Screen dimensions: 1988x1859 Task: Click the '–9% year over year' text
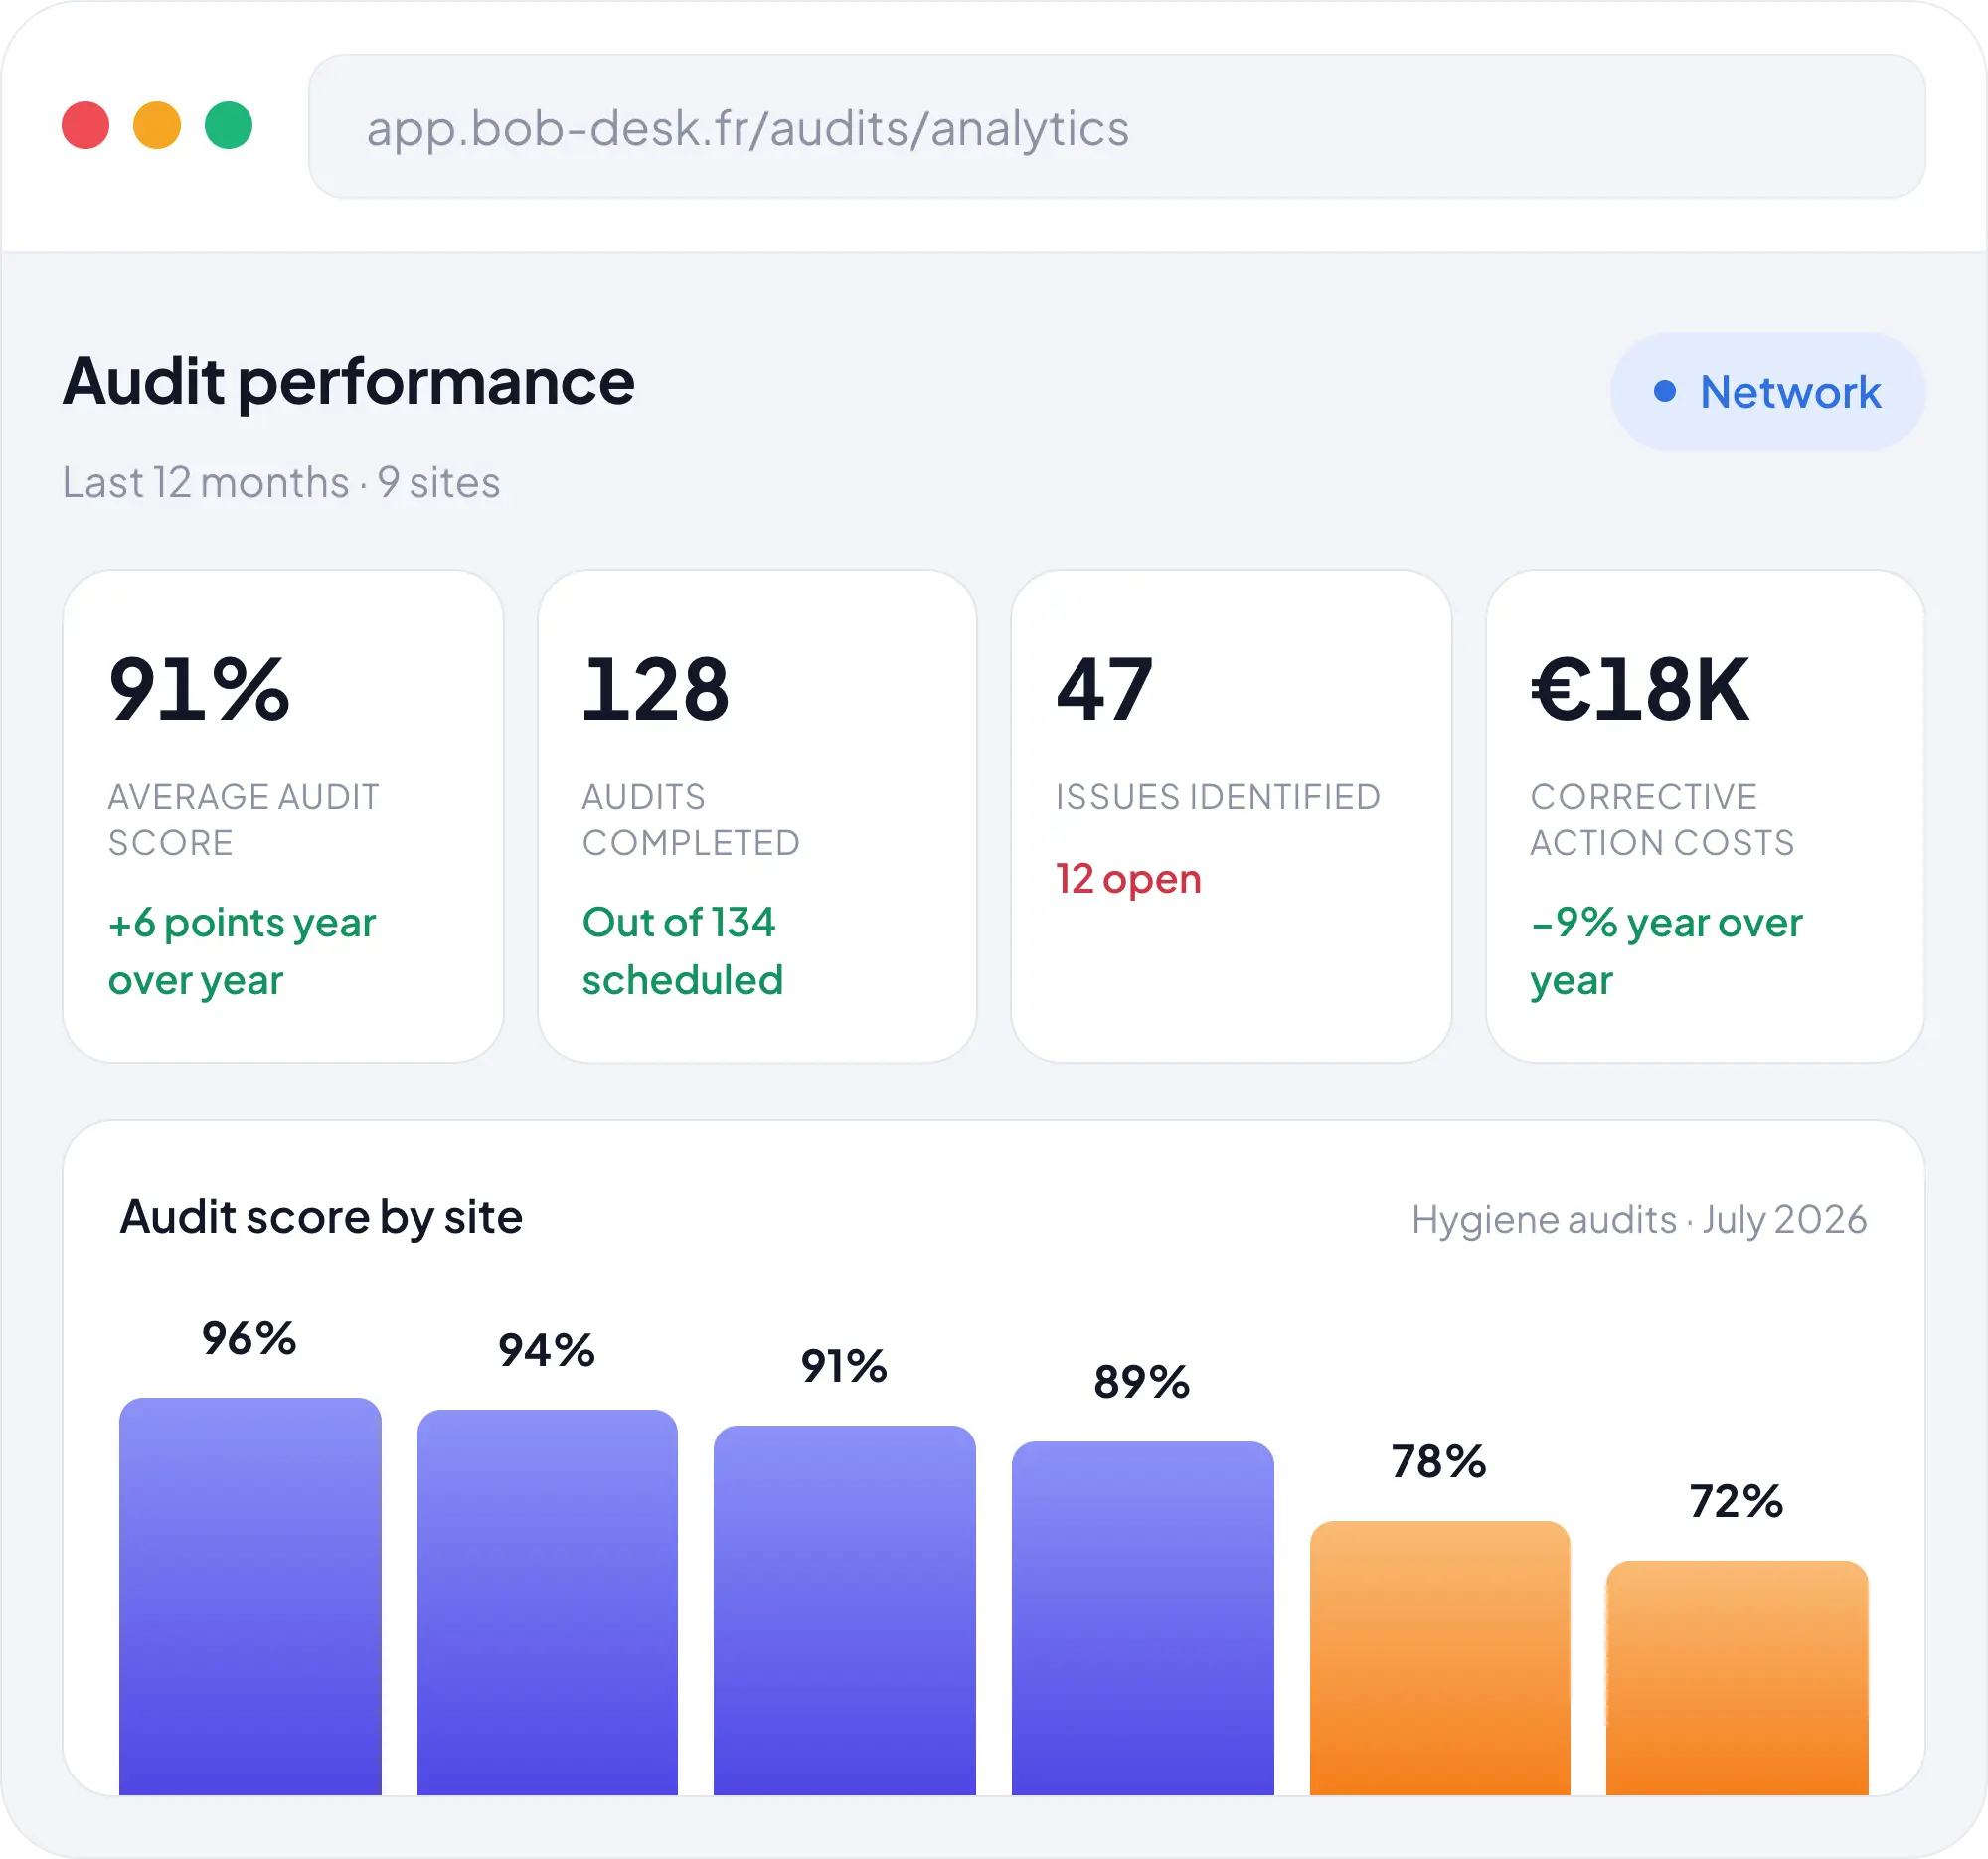(x=1666, y=951)
